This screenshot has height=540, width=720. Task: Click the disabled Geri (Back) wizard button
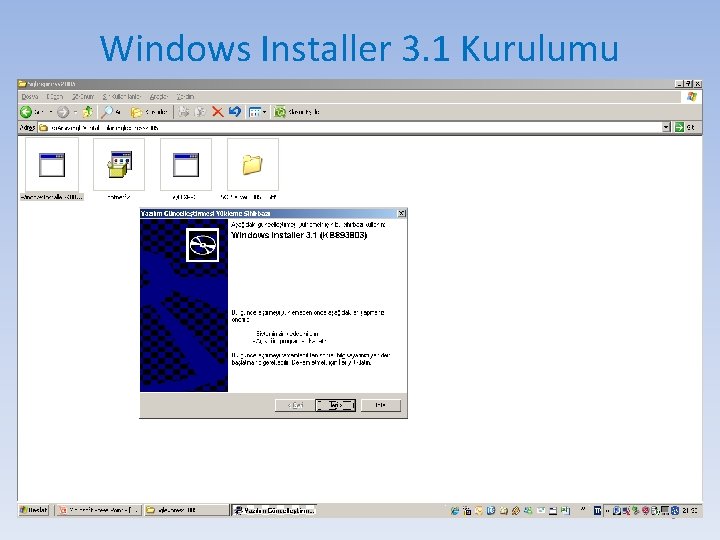click(x=295, y=405)
